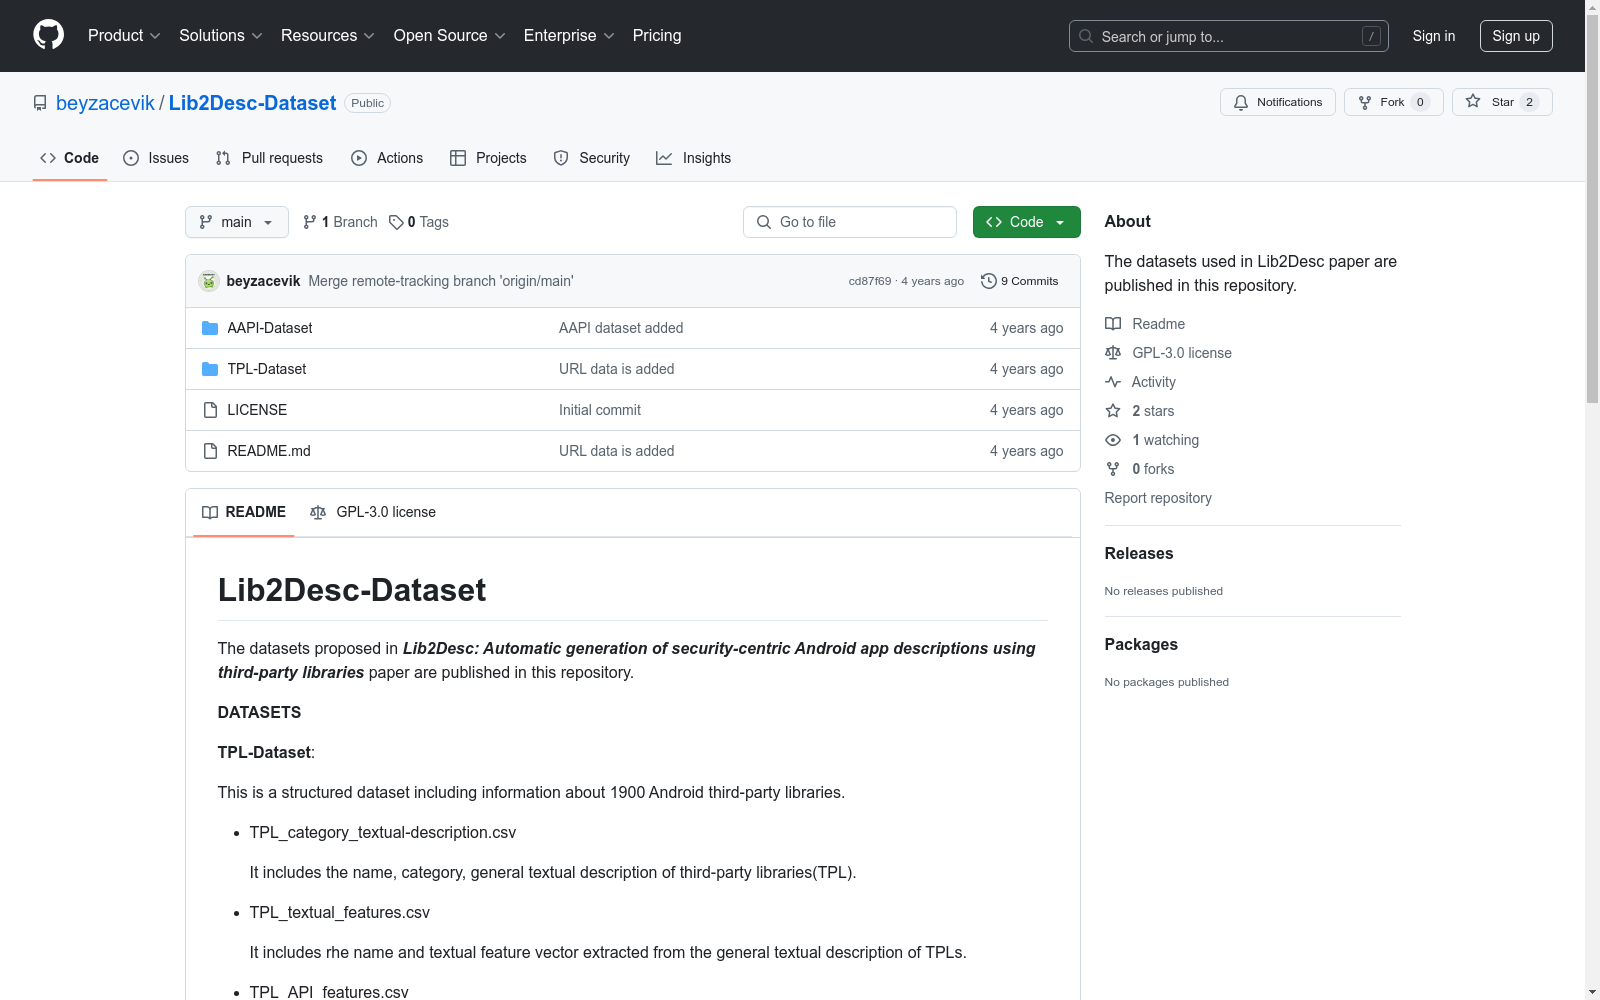Click the Sign up button

pyautogui.click(x=1516, y=36)
